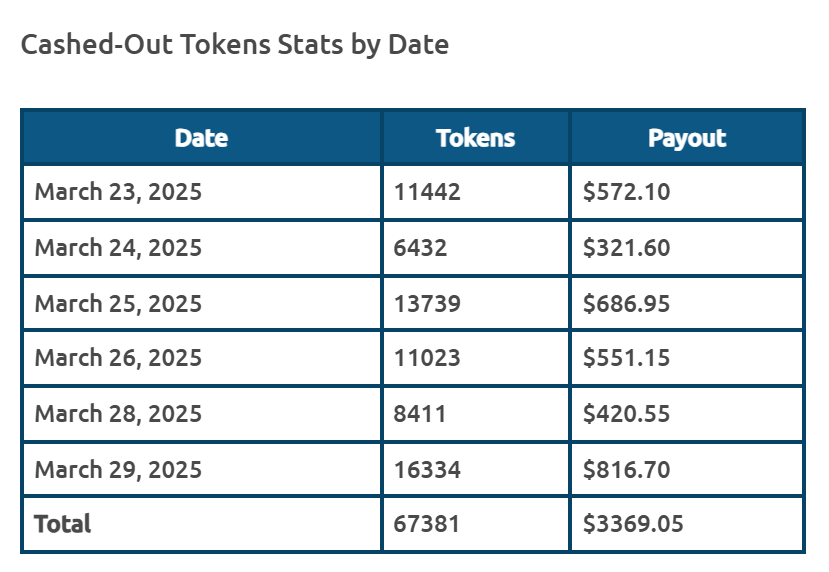Select the March 25, 2025 date cell

pos(201,304)
